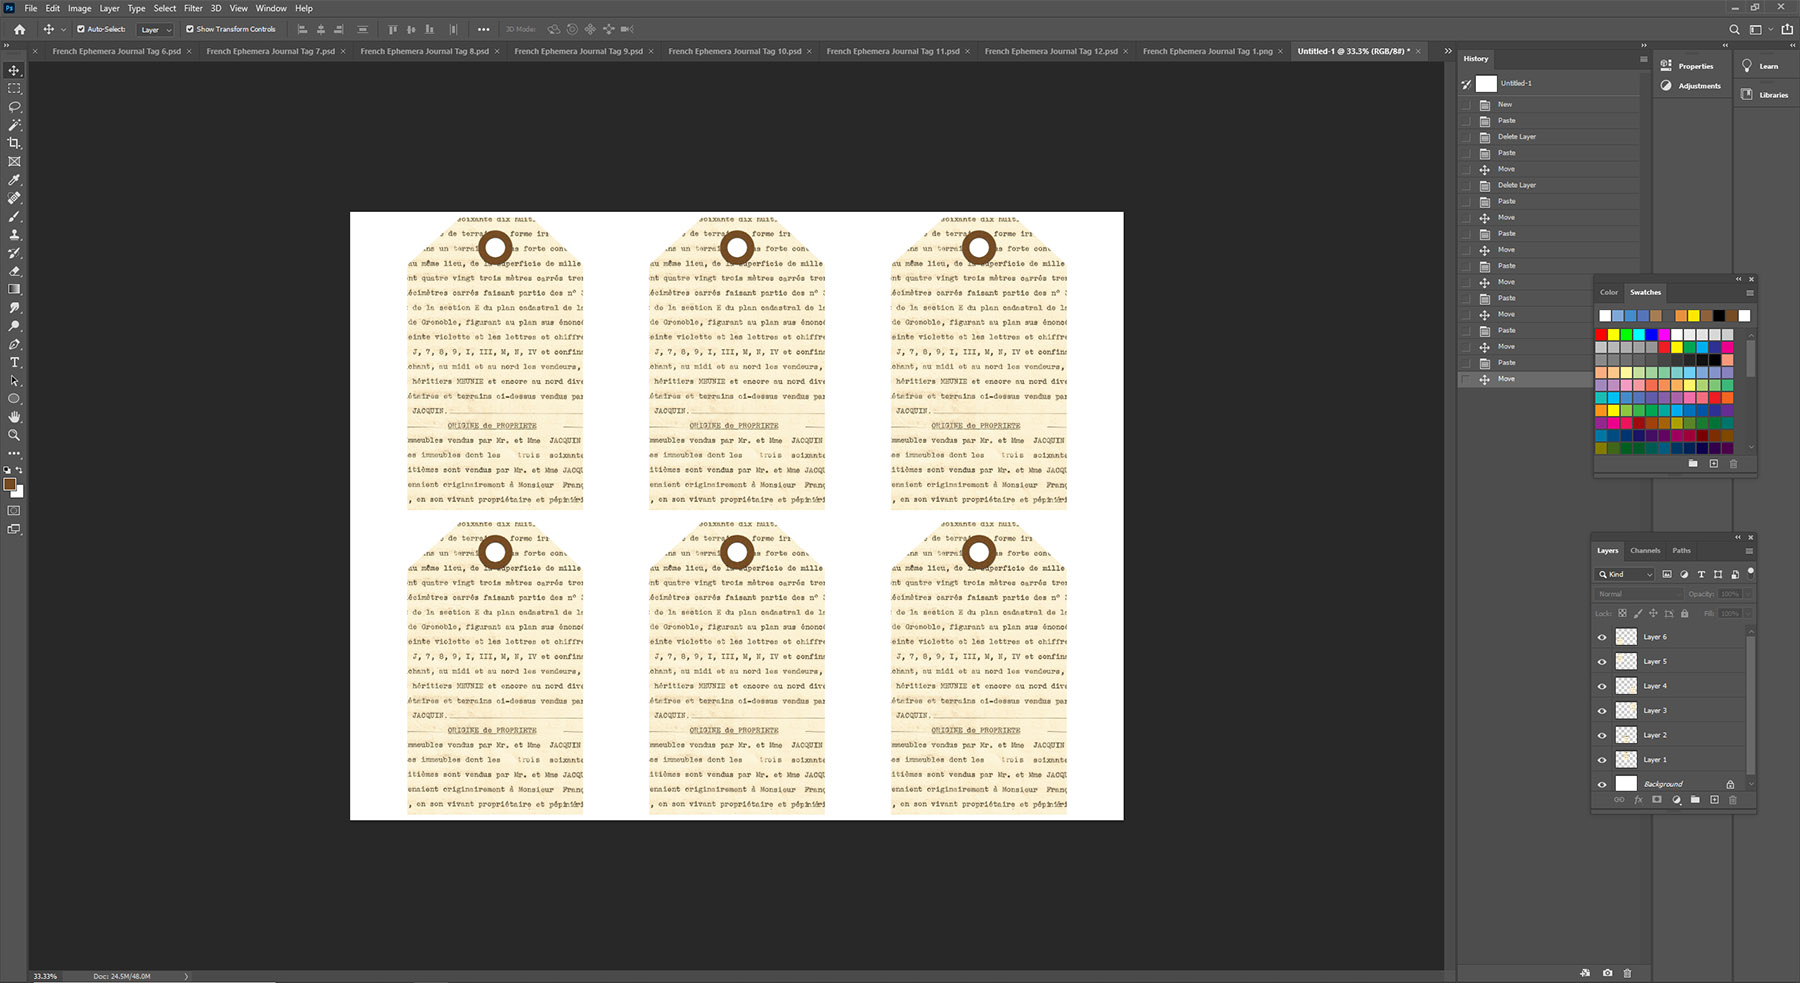Hide Layer 6 visibility eye
The height and width of the screenshot is (983, 1800).
pyautogui.click(x=1602, y=637)
